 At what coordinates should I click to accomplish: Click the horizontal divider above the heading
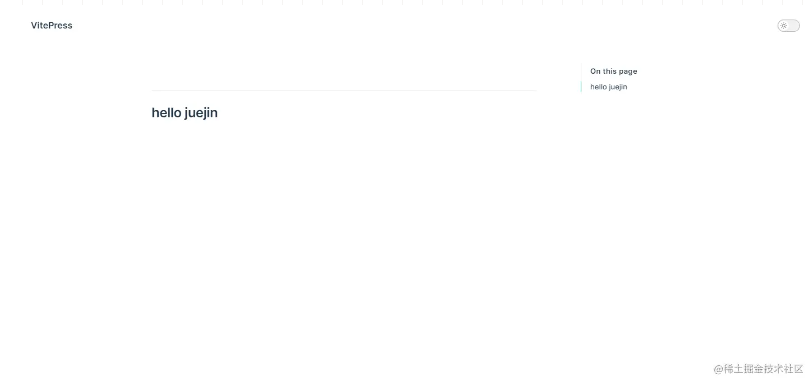pyautogui.click(x=344, y=91)
